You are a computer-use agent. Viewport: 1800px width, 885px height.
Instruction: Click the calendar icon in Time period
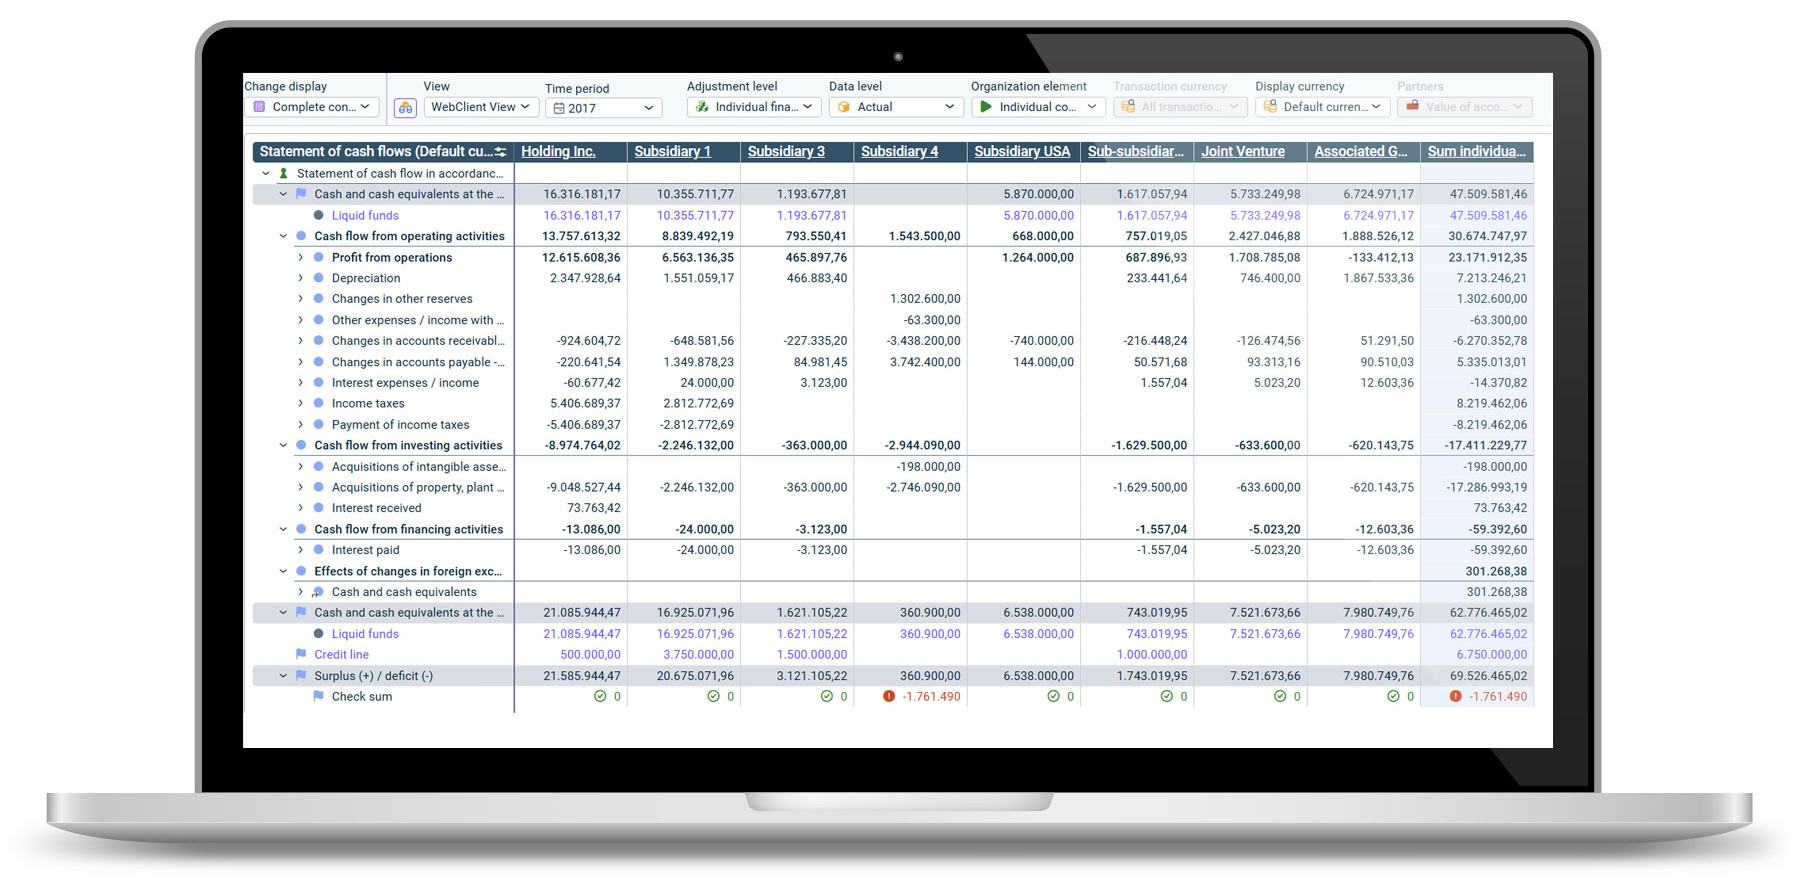pyautogui.click(x=559, y=108)
